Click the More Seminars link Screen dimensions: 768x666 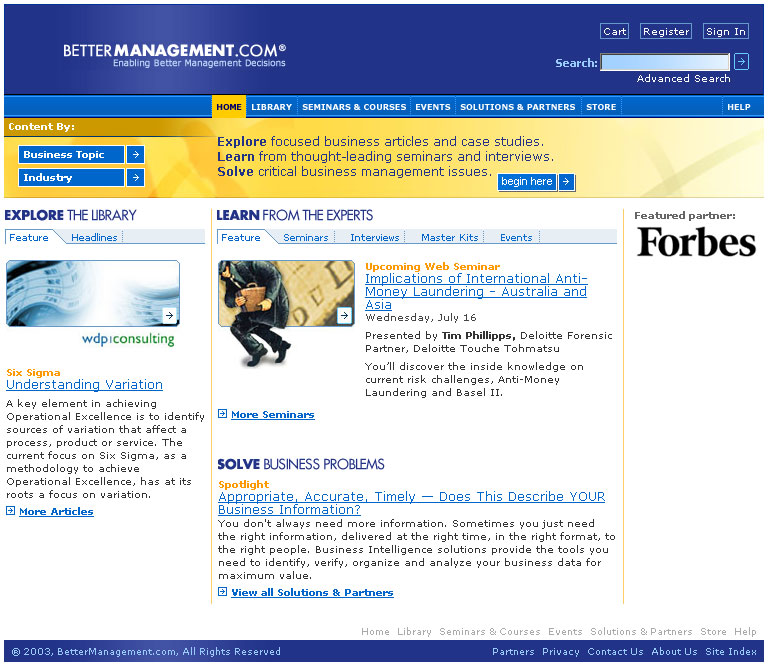click(273, 414)
